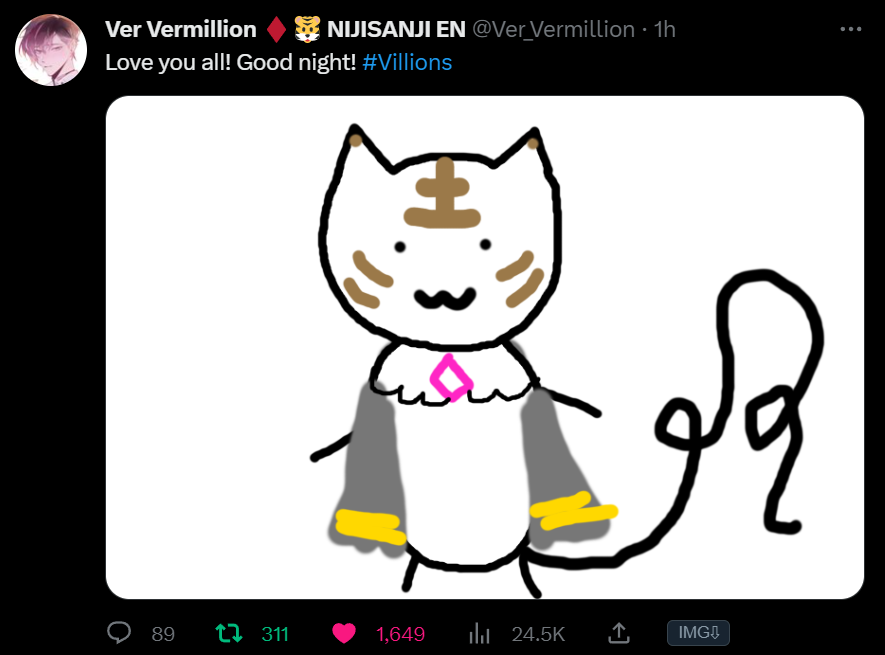This screenshot has height=655, width=885.
Task: Click the tiger face emoji in name
Action: click(x=307, y=29)
